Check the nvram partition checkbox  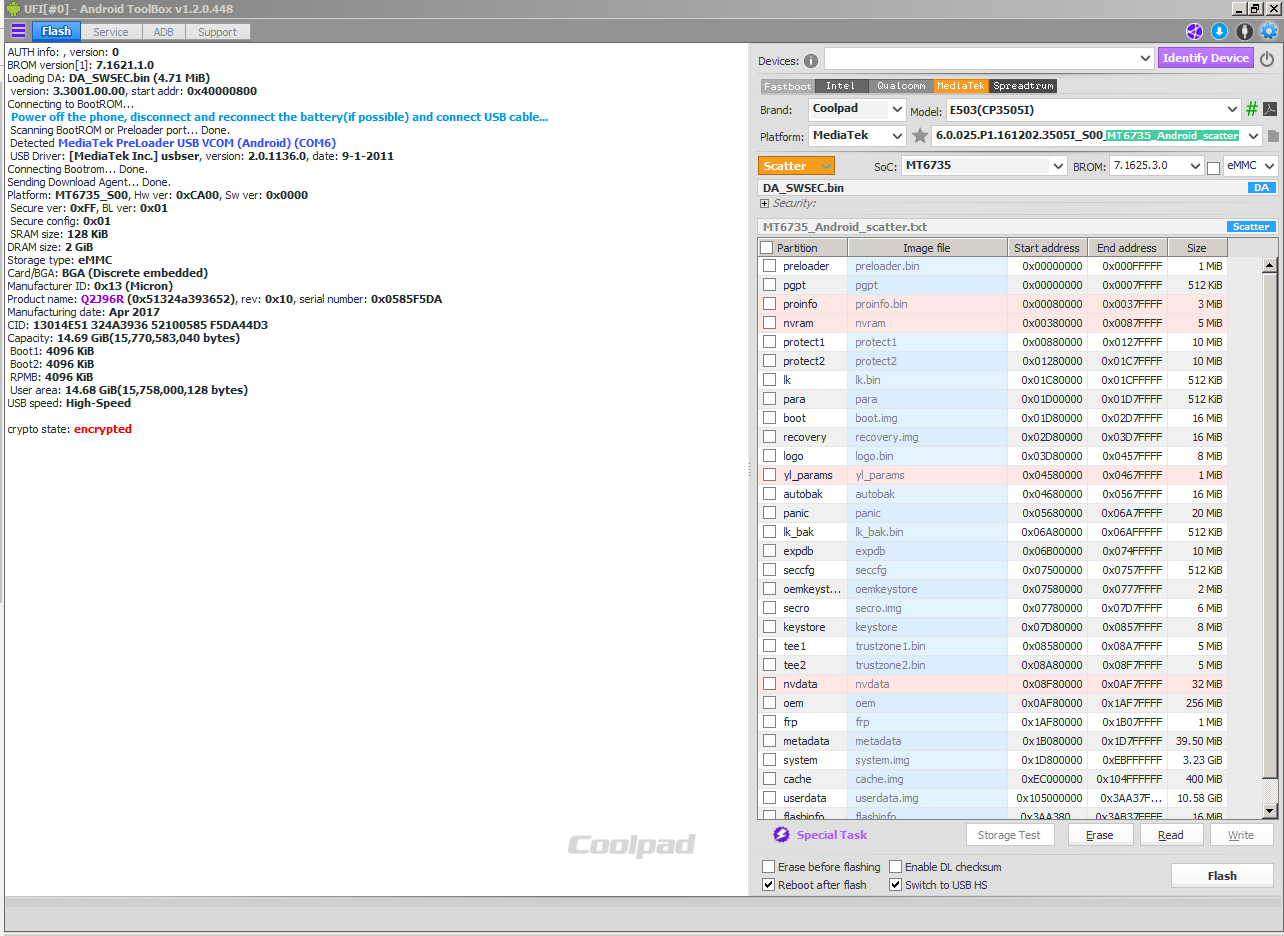[x=769, y=323]
